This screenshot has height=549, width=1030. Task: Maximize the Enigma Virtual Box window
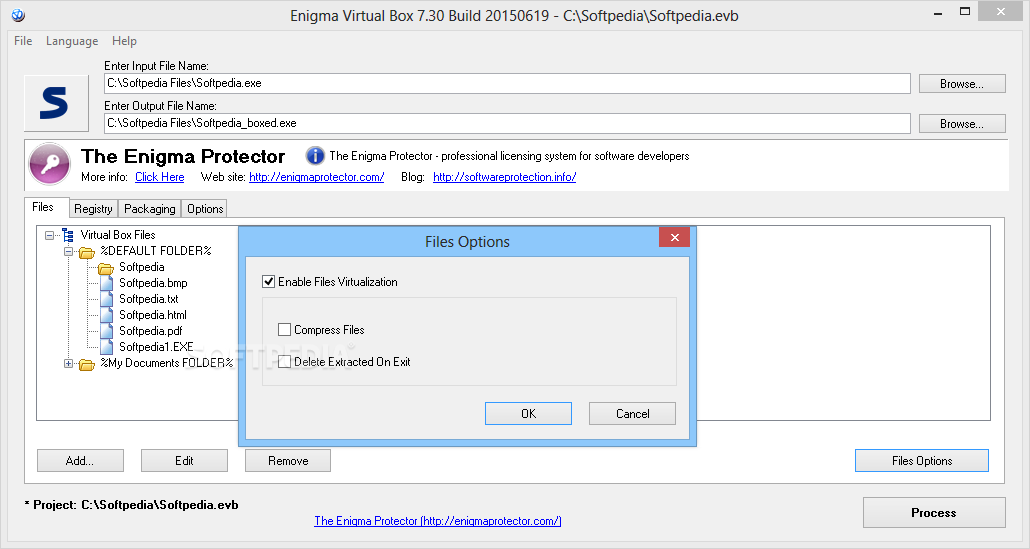coord(964,11)
